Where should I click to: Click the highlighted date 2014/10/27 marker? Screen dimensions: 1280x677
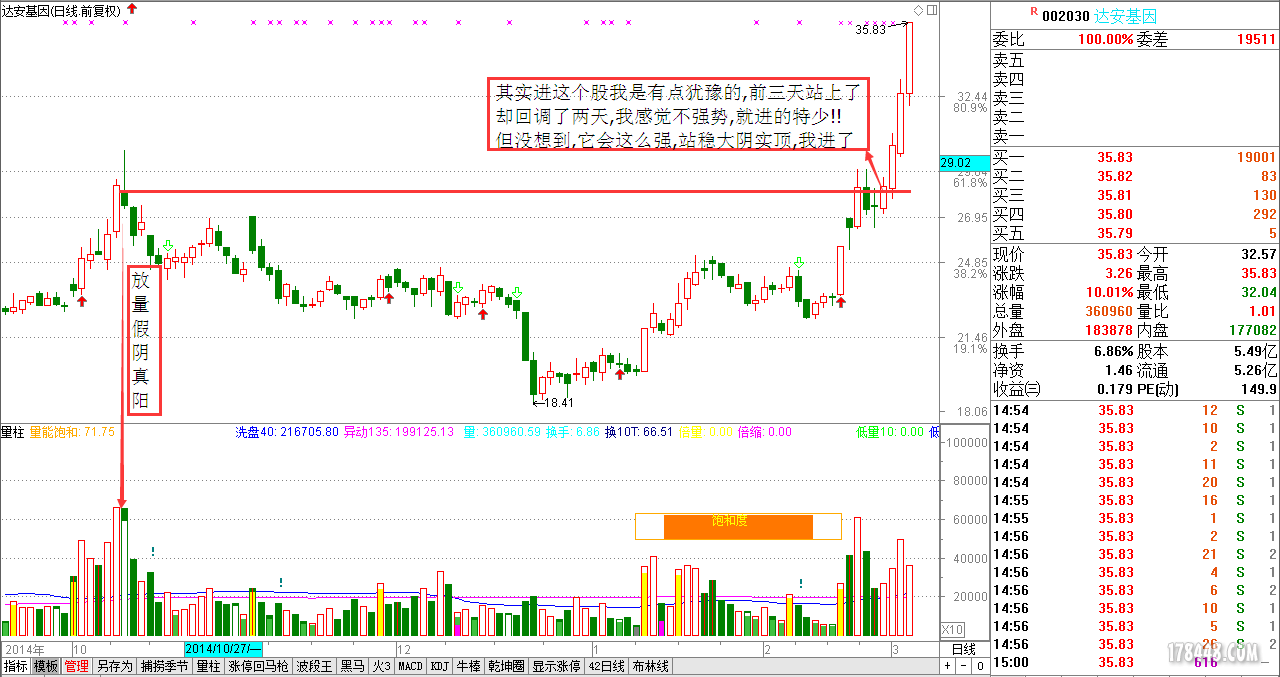tap(223, 648)
